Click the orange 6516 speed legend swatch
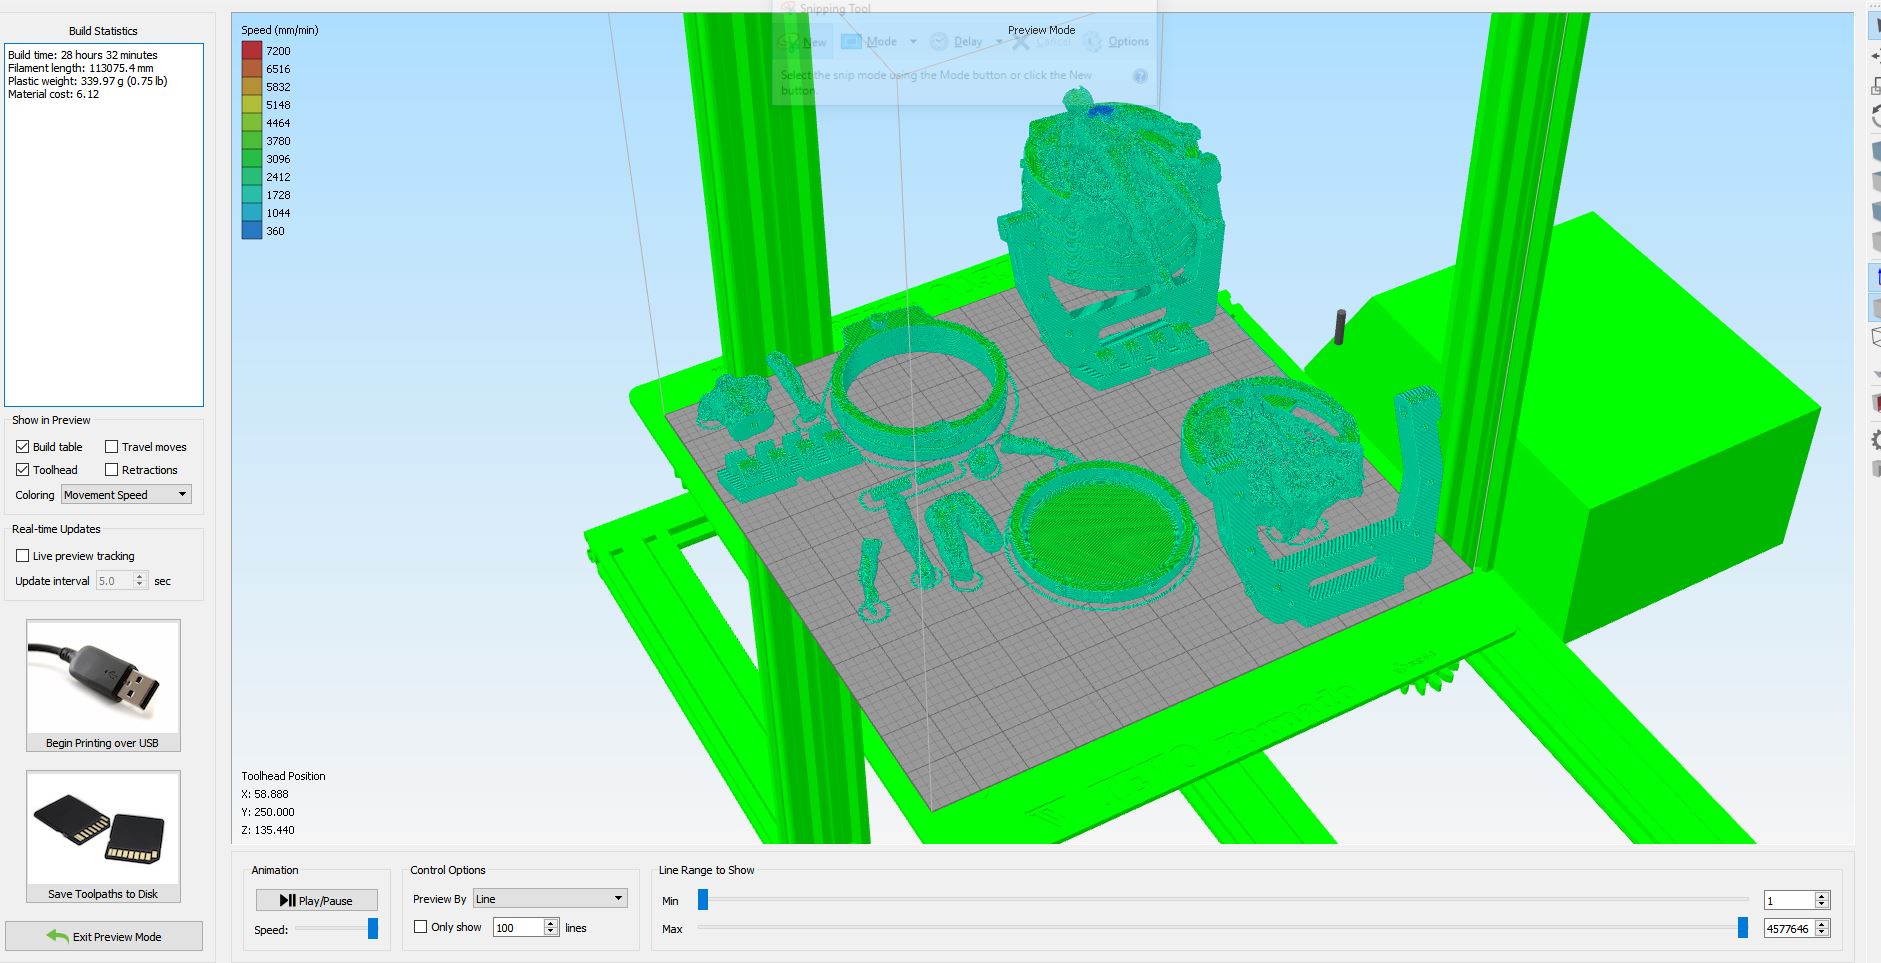This screenshot has width=1881, height=963. [251, 69]
